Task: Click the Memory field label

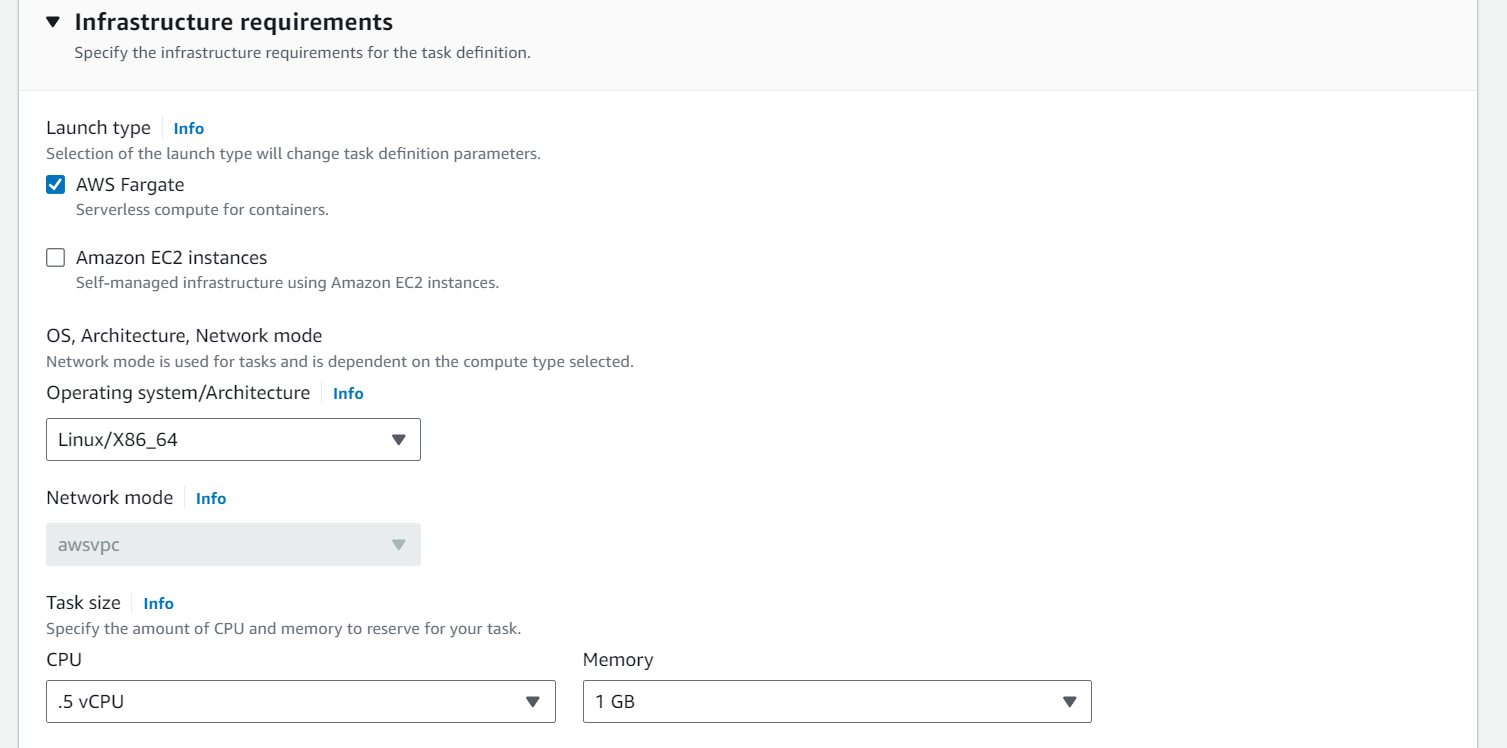Action: (618, 660)
